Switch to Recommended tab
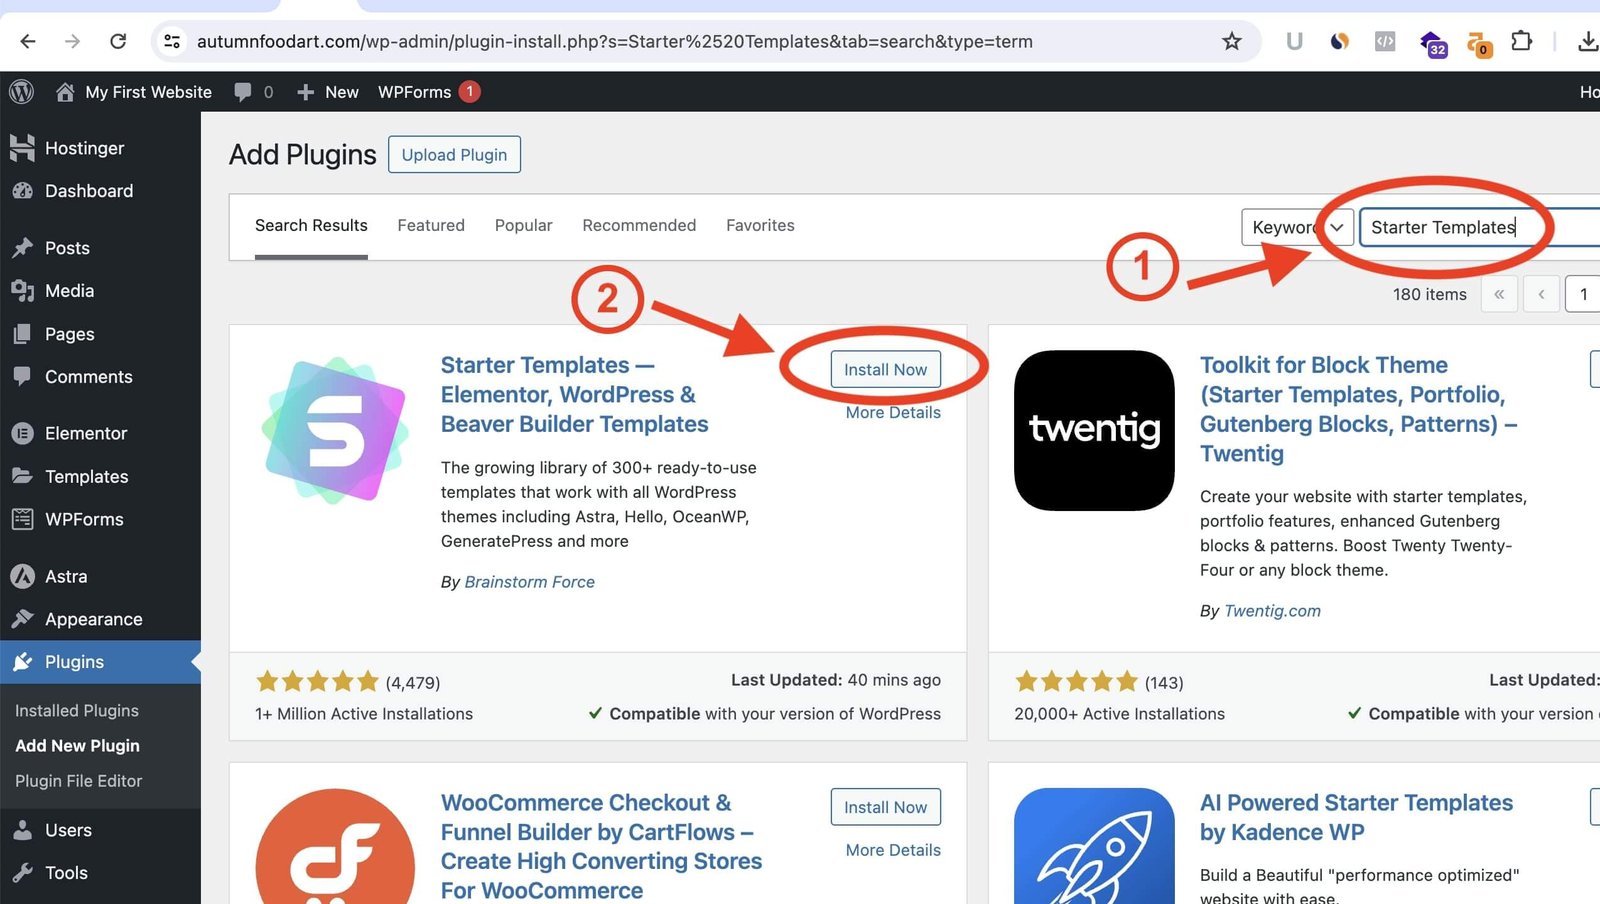 [x=639, y=226]
